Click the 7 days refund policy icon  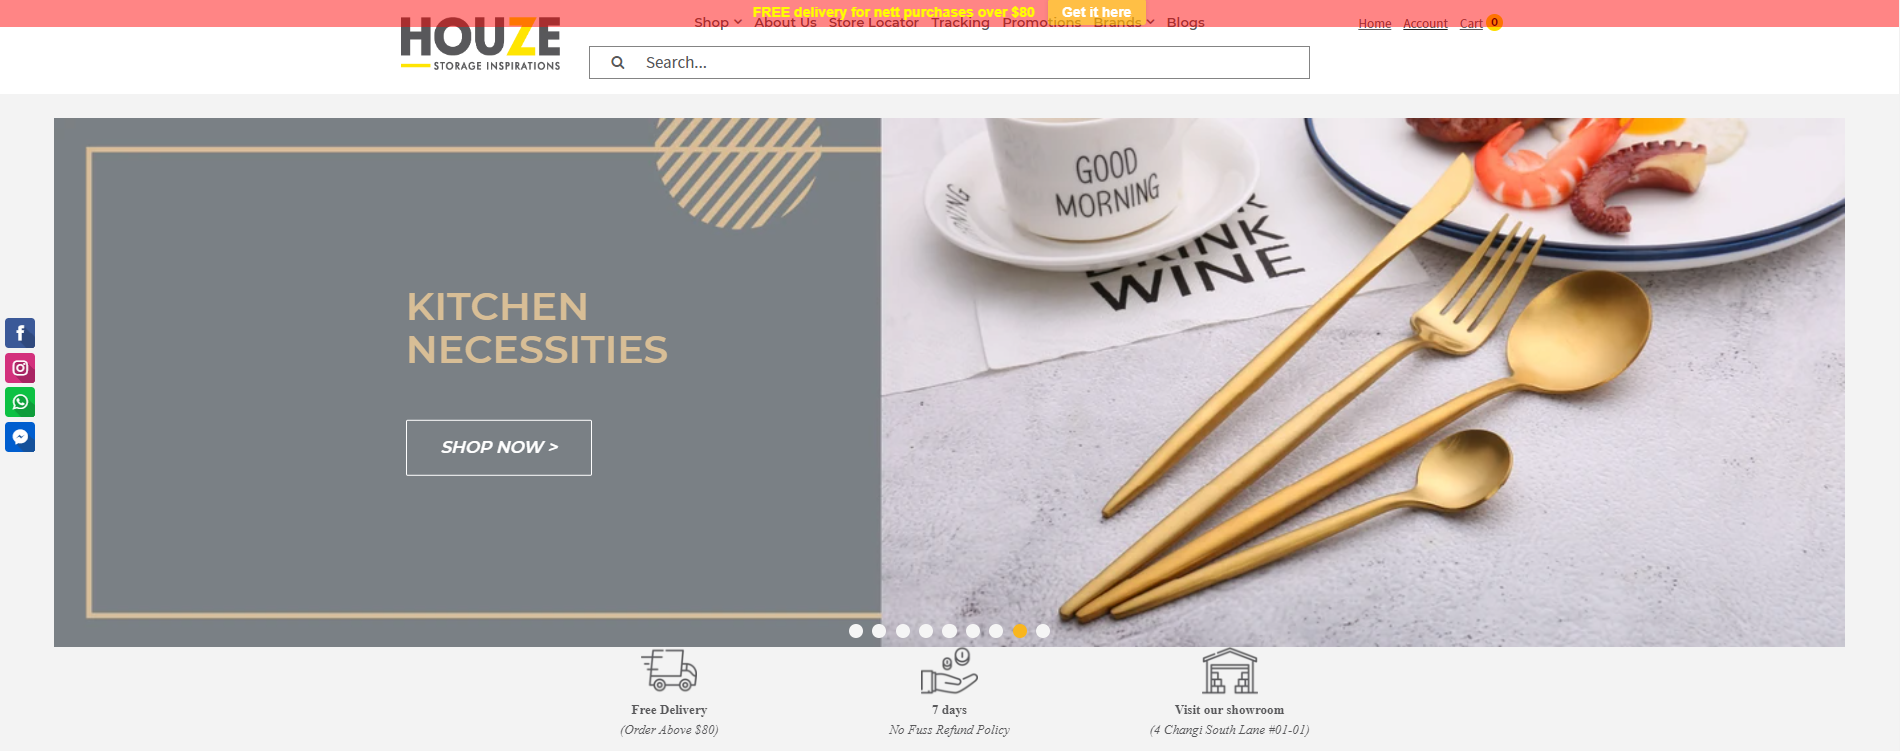(x=949, y=671)
